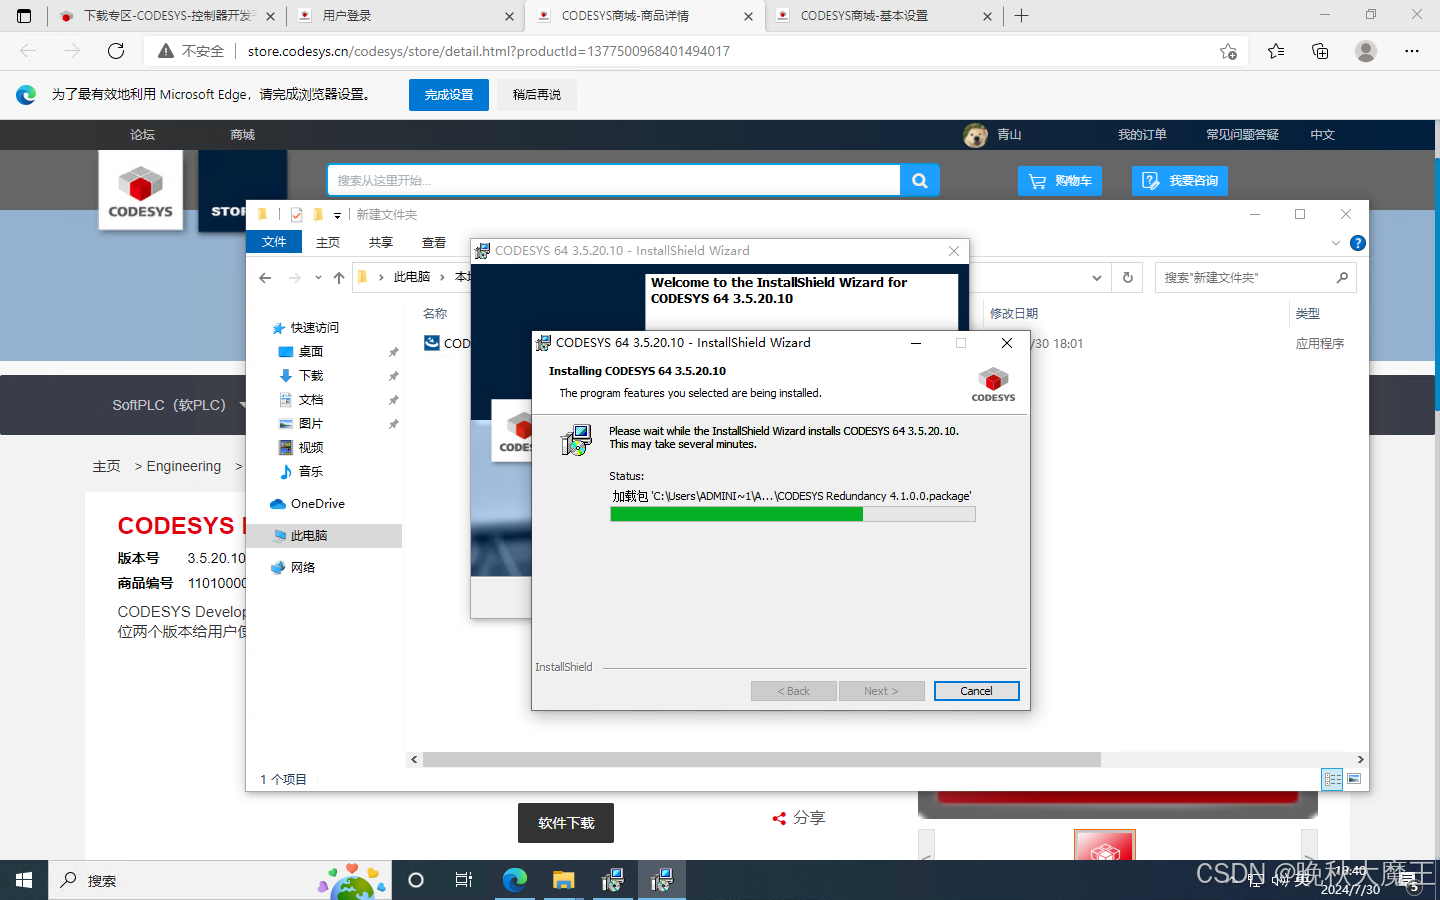Click File Explorer back arrow
Screen dimensions: 1440x900
coord(265,277)
